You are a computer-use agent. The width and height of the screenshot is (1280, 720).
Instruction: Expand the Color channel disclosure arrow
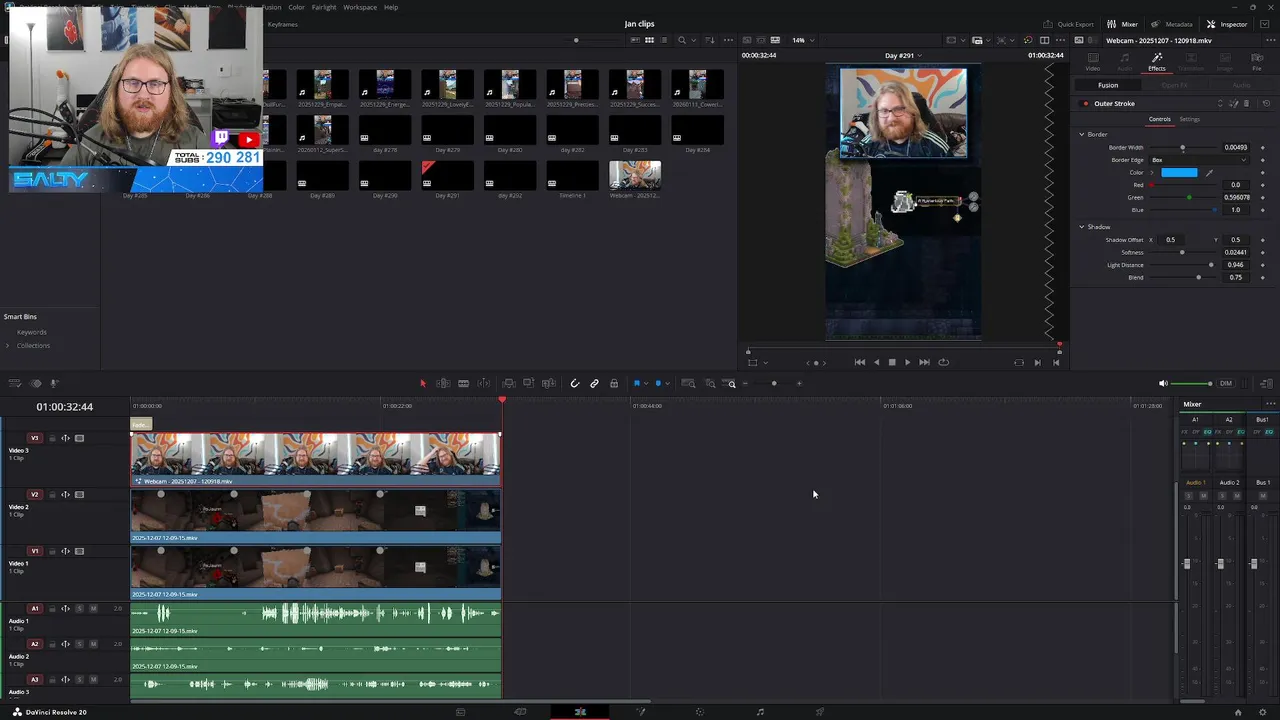[1152, 172]
